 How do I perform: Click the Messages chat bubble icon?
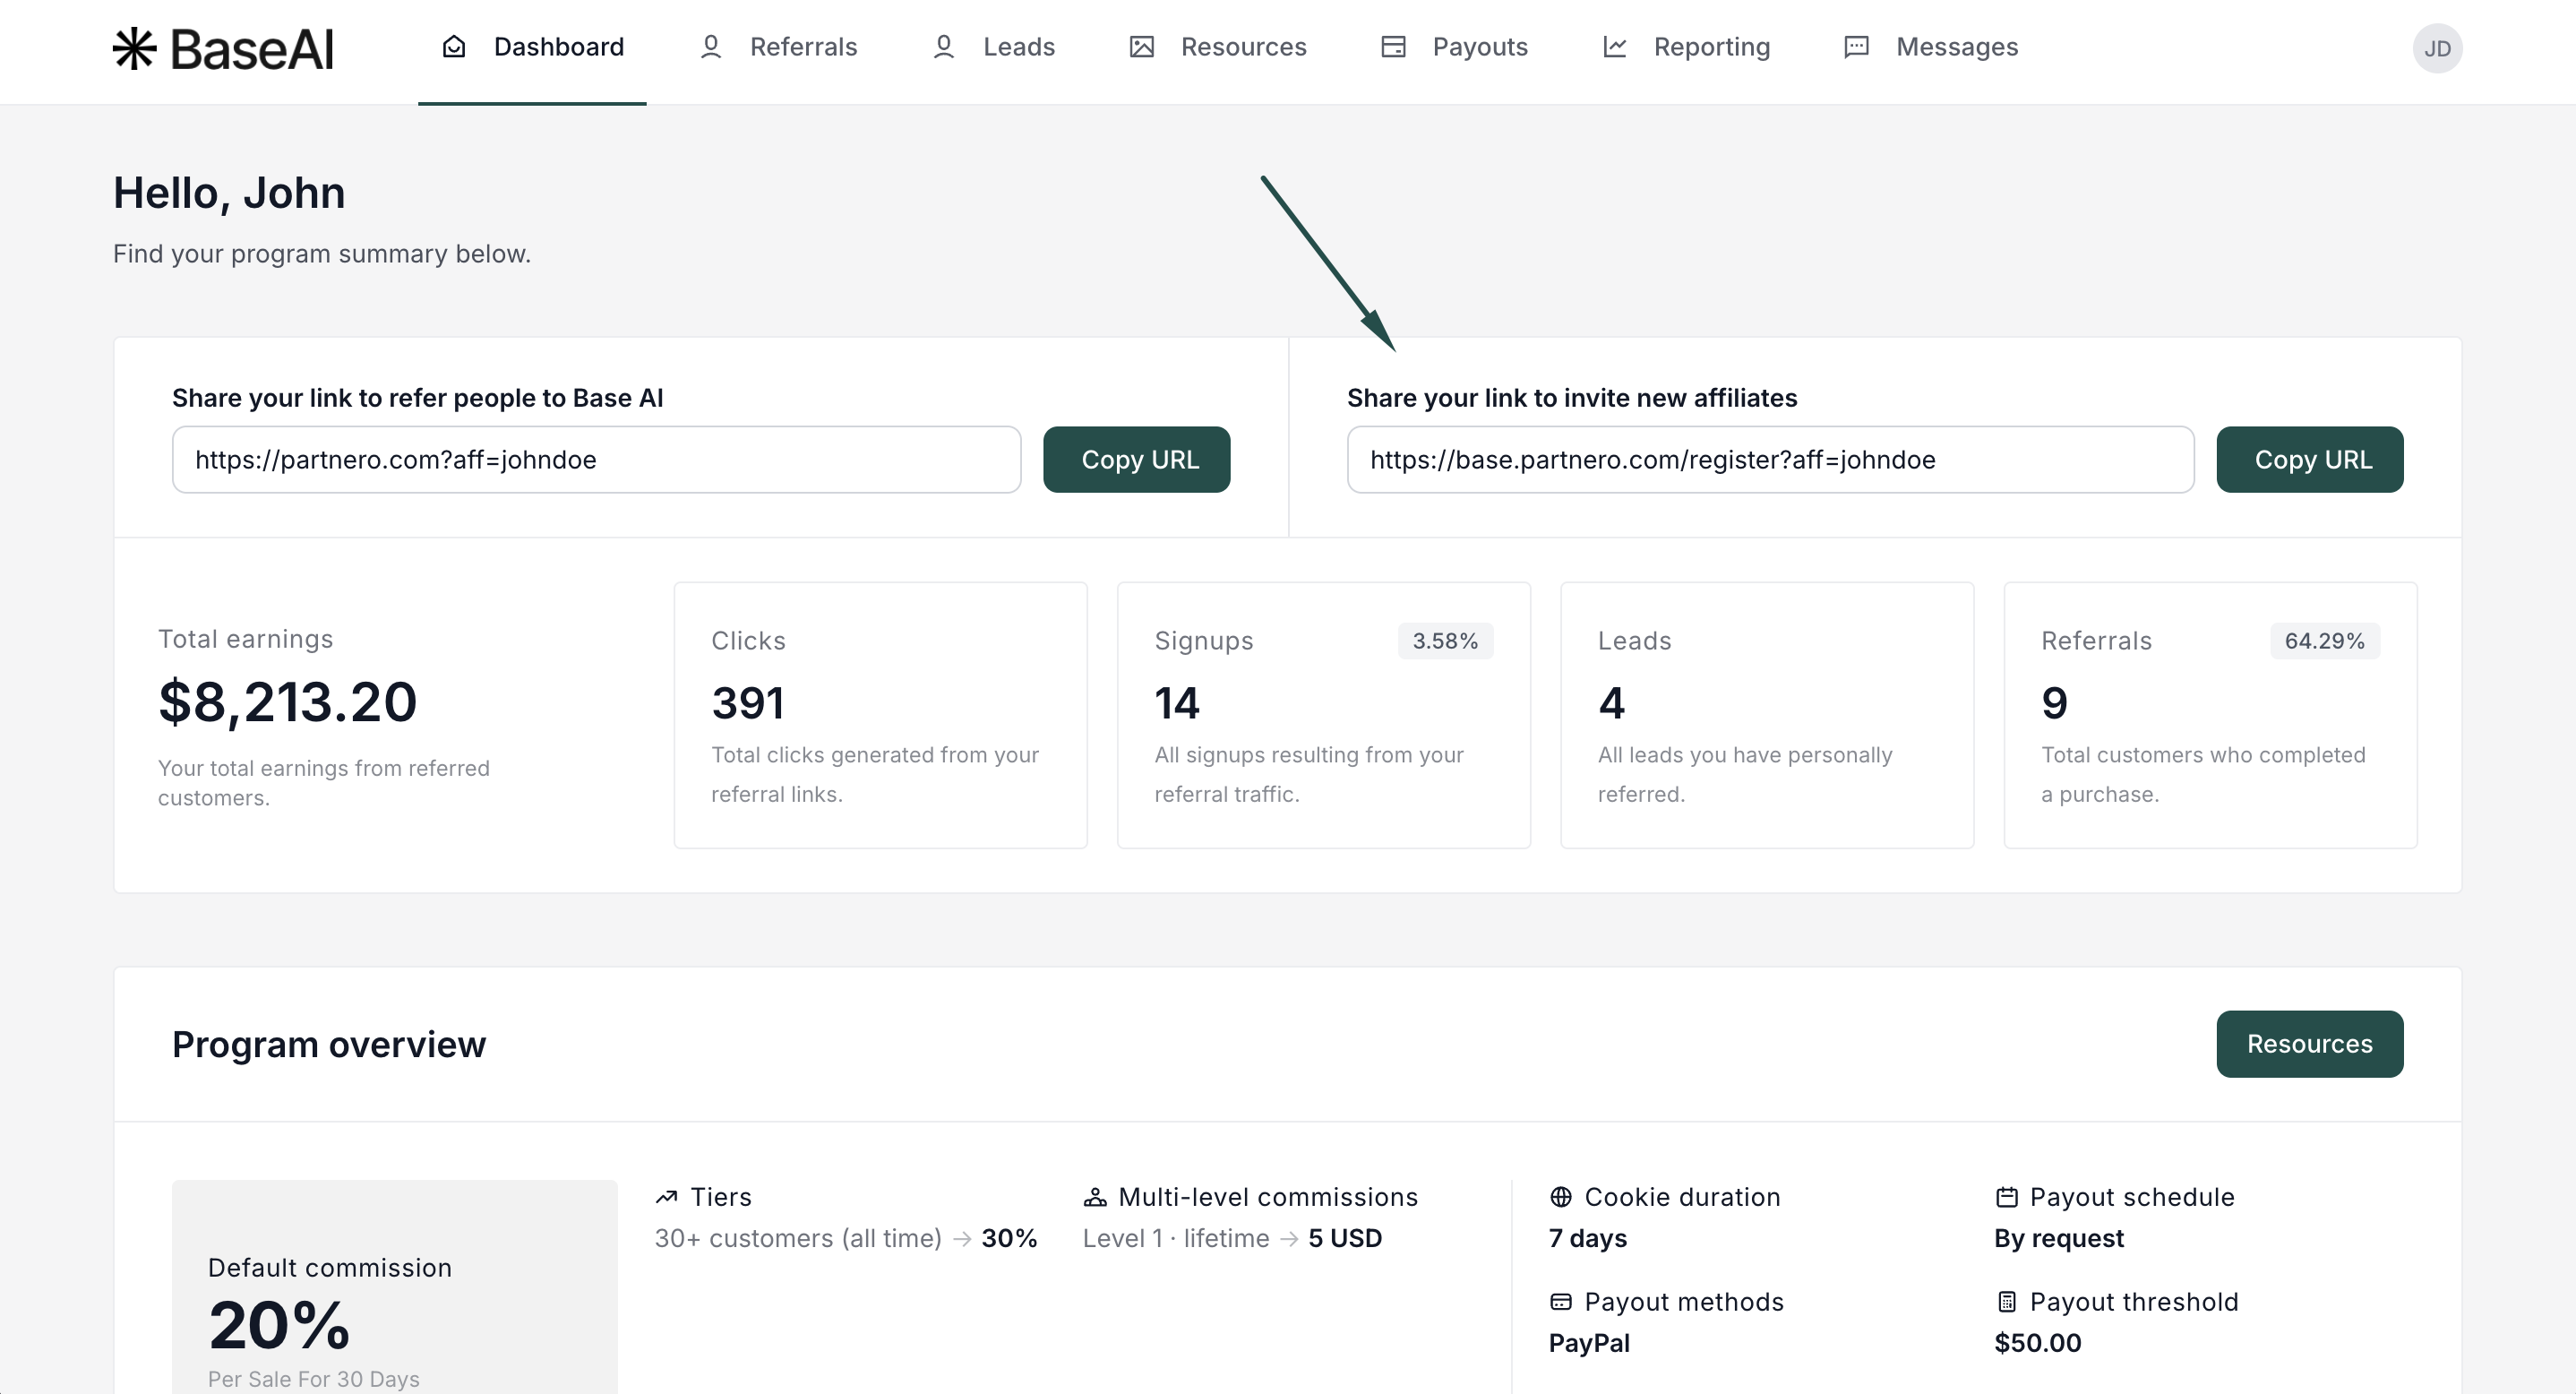coord(1856,47)
